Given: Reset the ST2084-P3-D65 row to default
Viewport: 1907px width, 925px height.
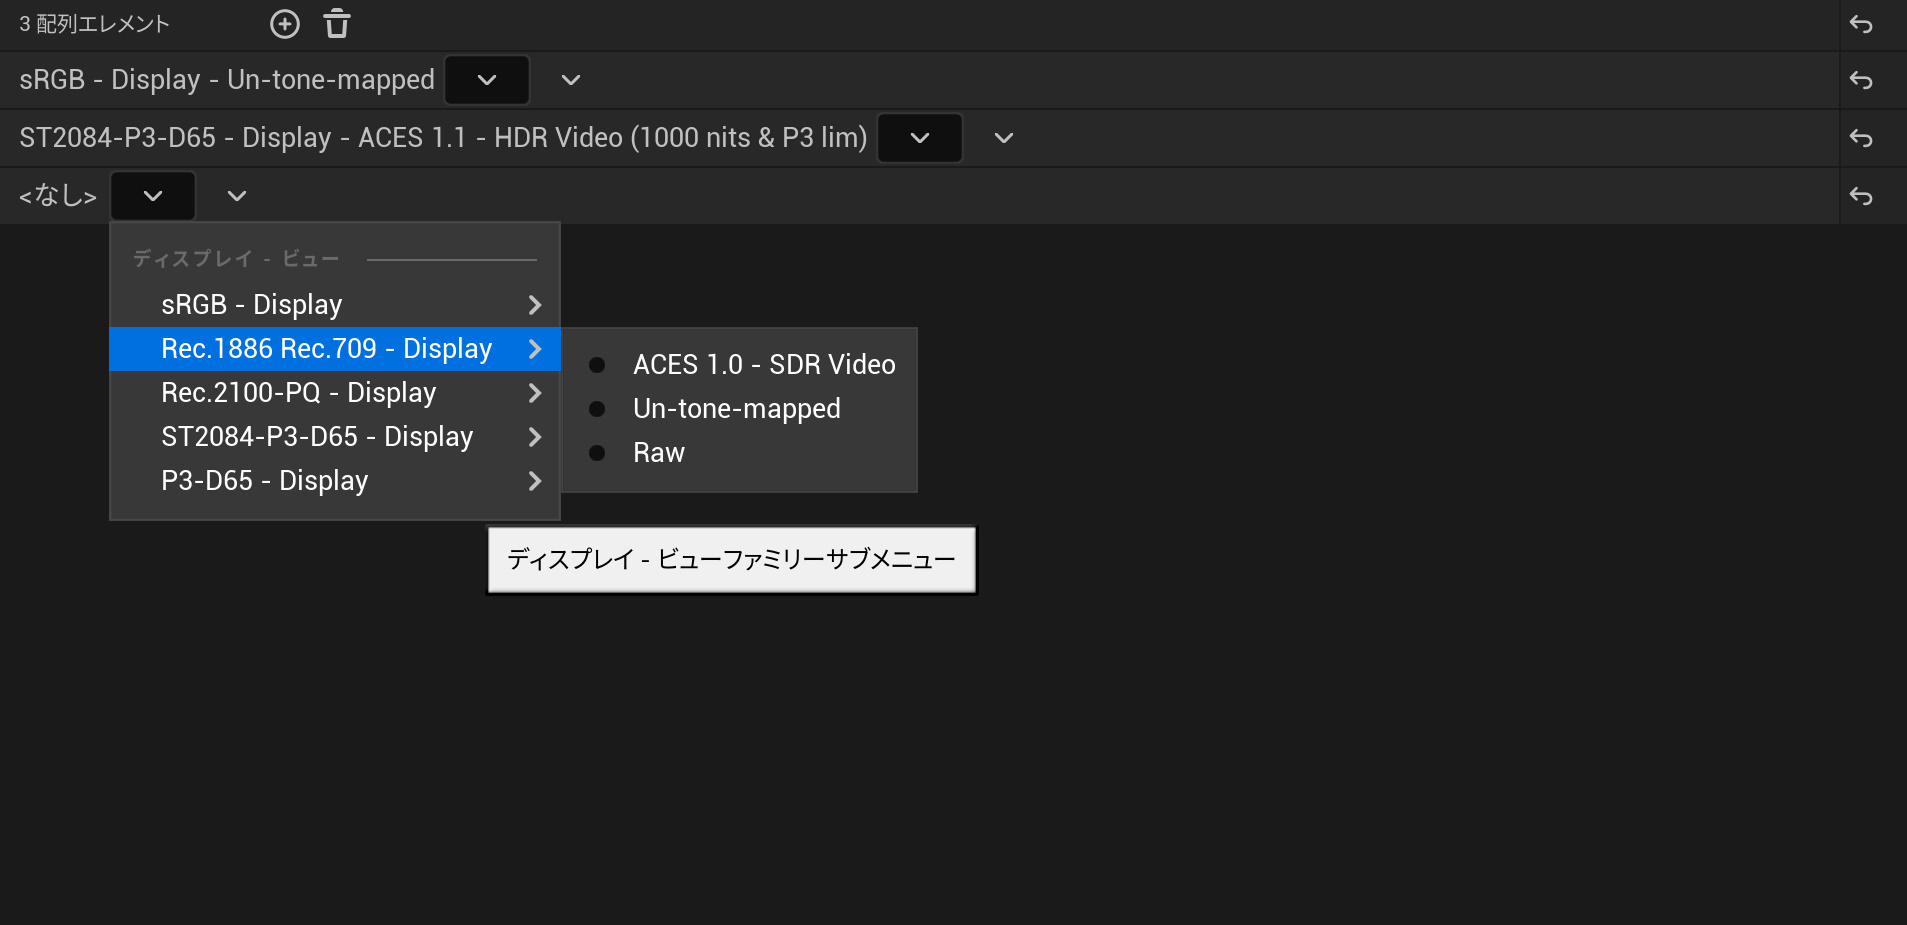Looking at the screenshot, I should click(x=1861, y=138).
